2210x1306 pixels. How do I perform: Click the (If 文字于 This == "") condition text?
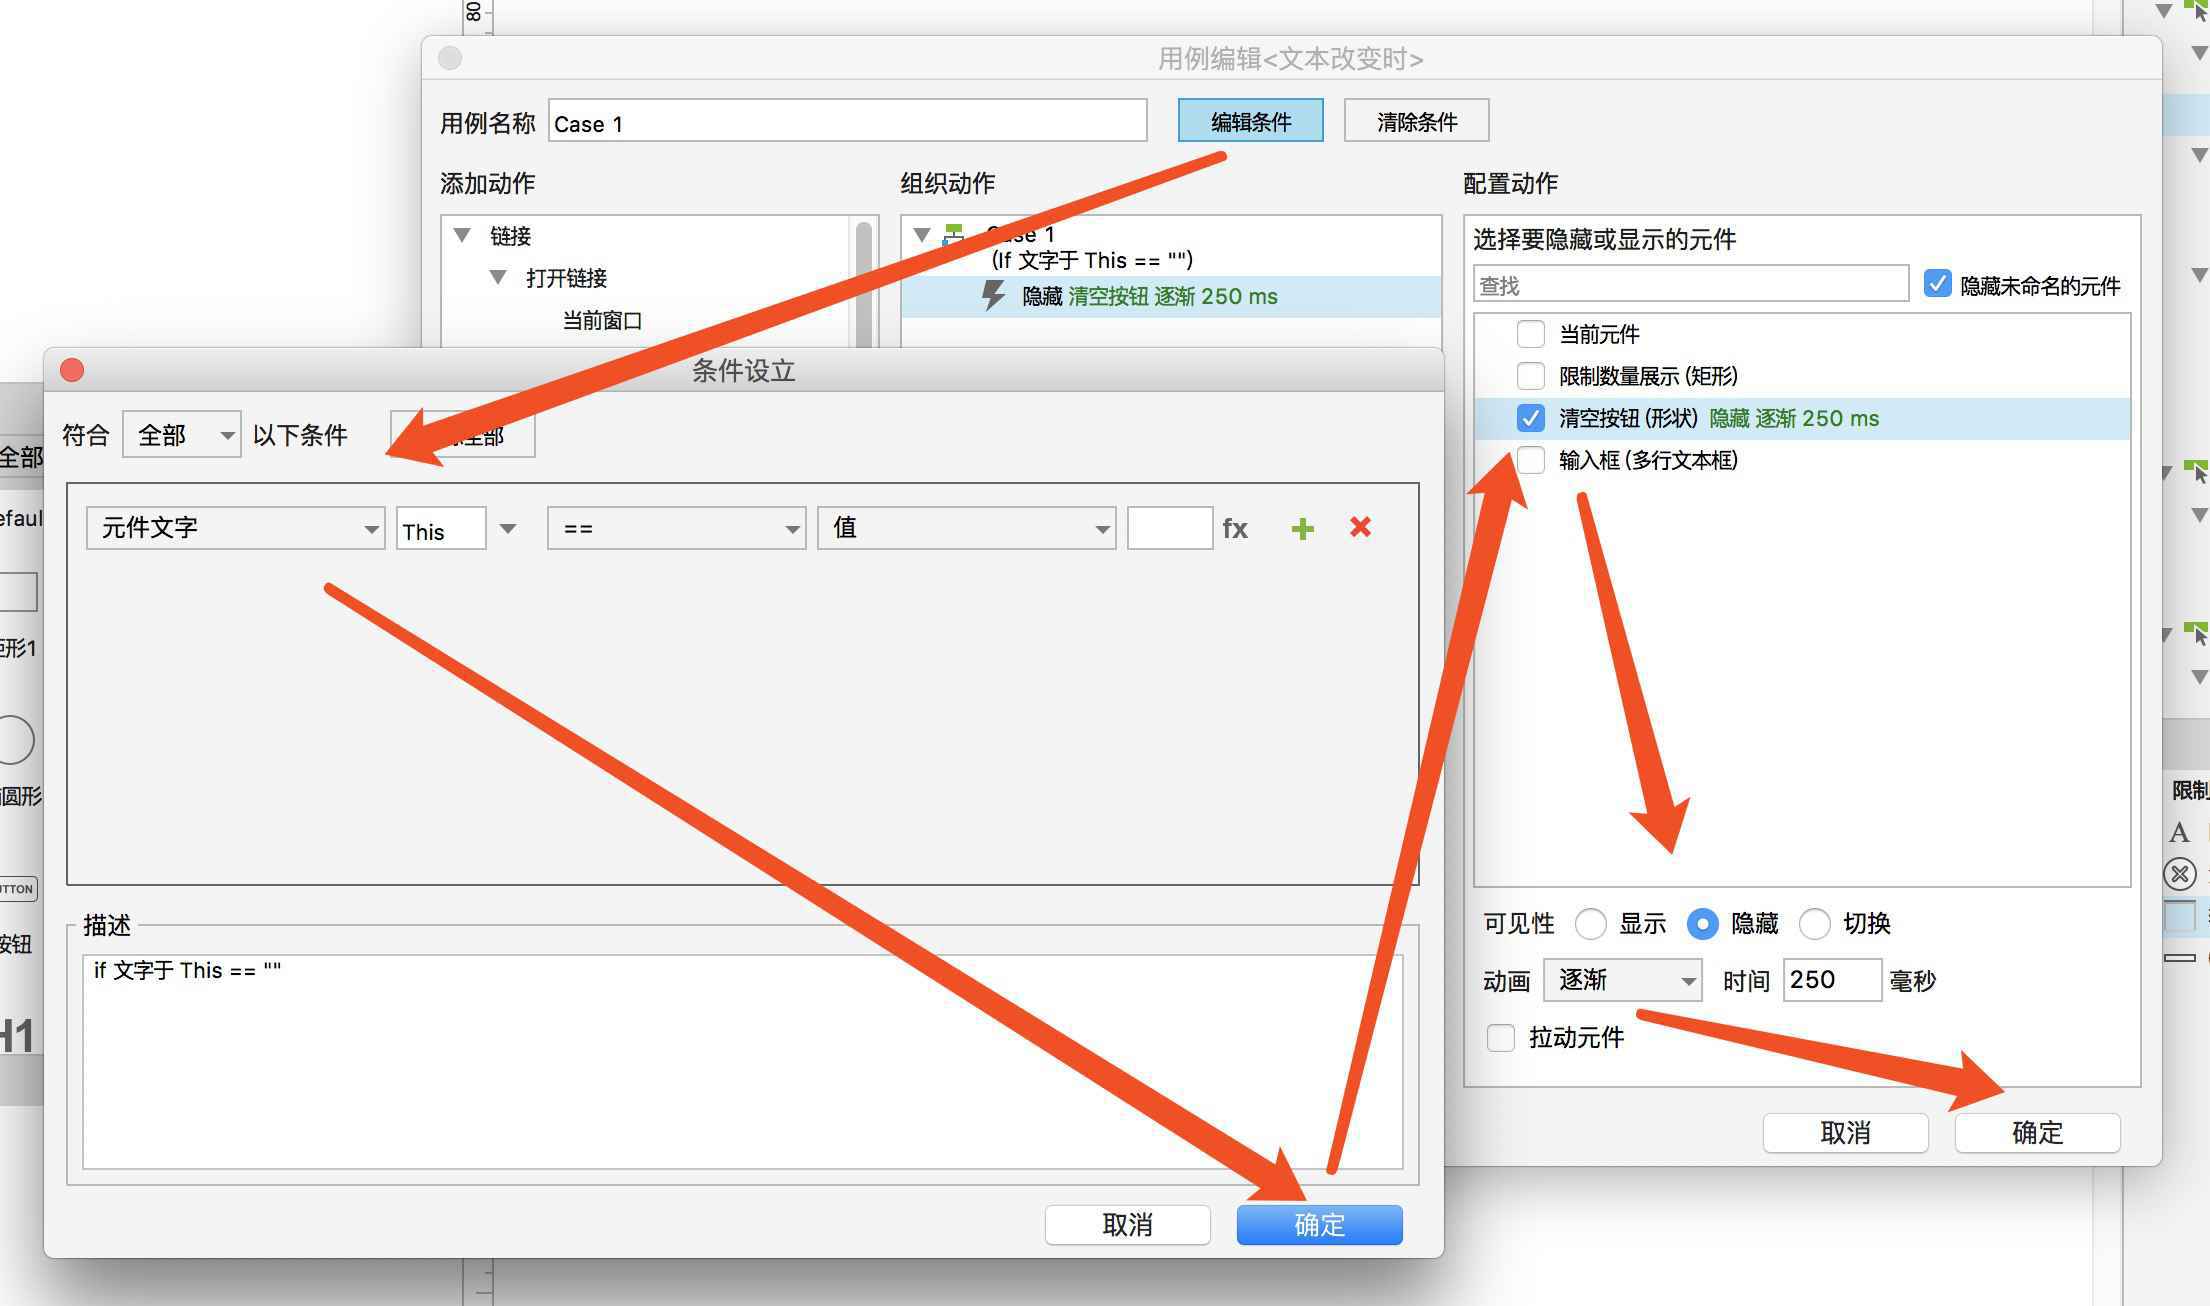coord(1092,260)
